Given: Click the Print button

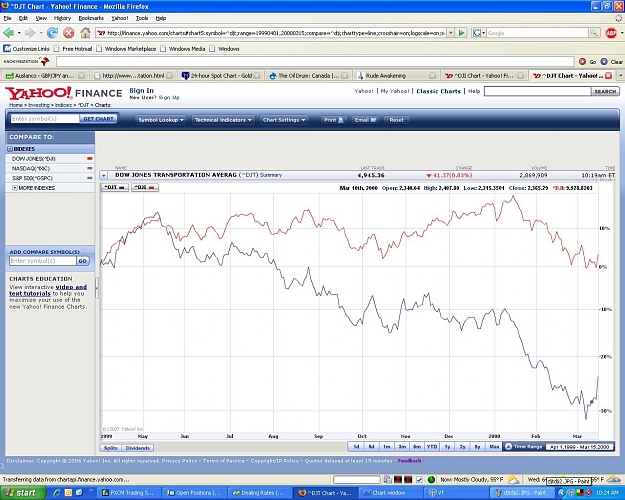Looking at the screenshot, I should 334,120.
